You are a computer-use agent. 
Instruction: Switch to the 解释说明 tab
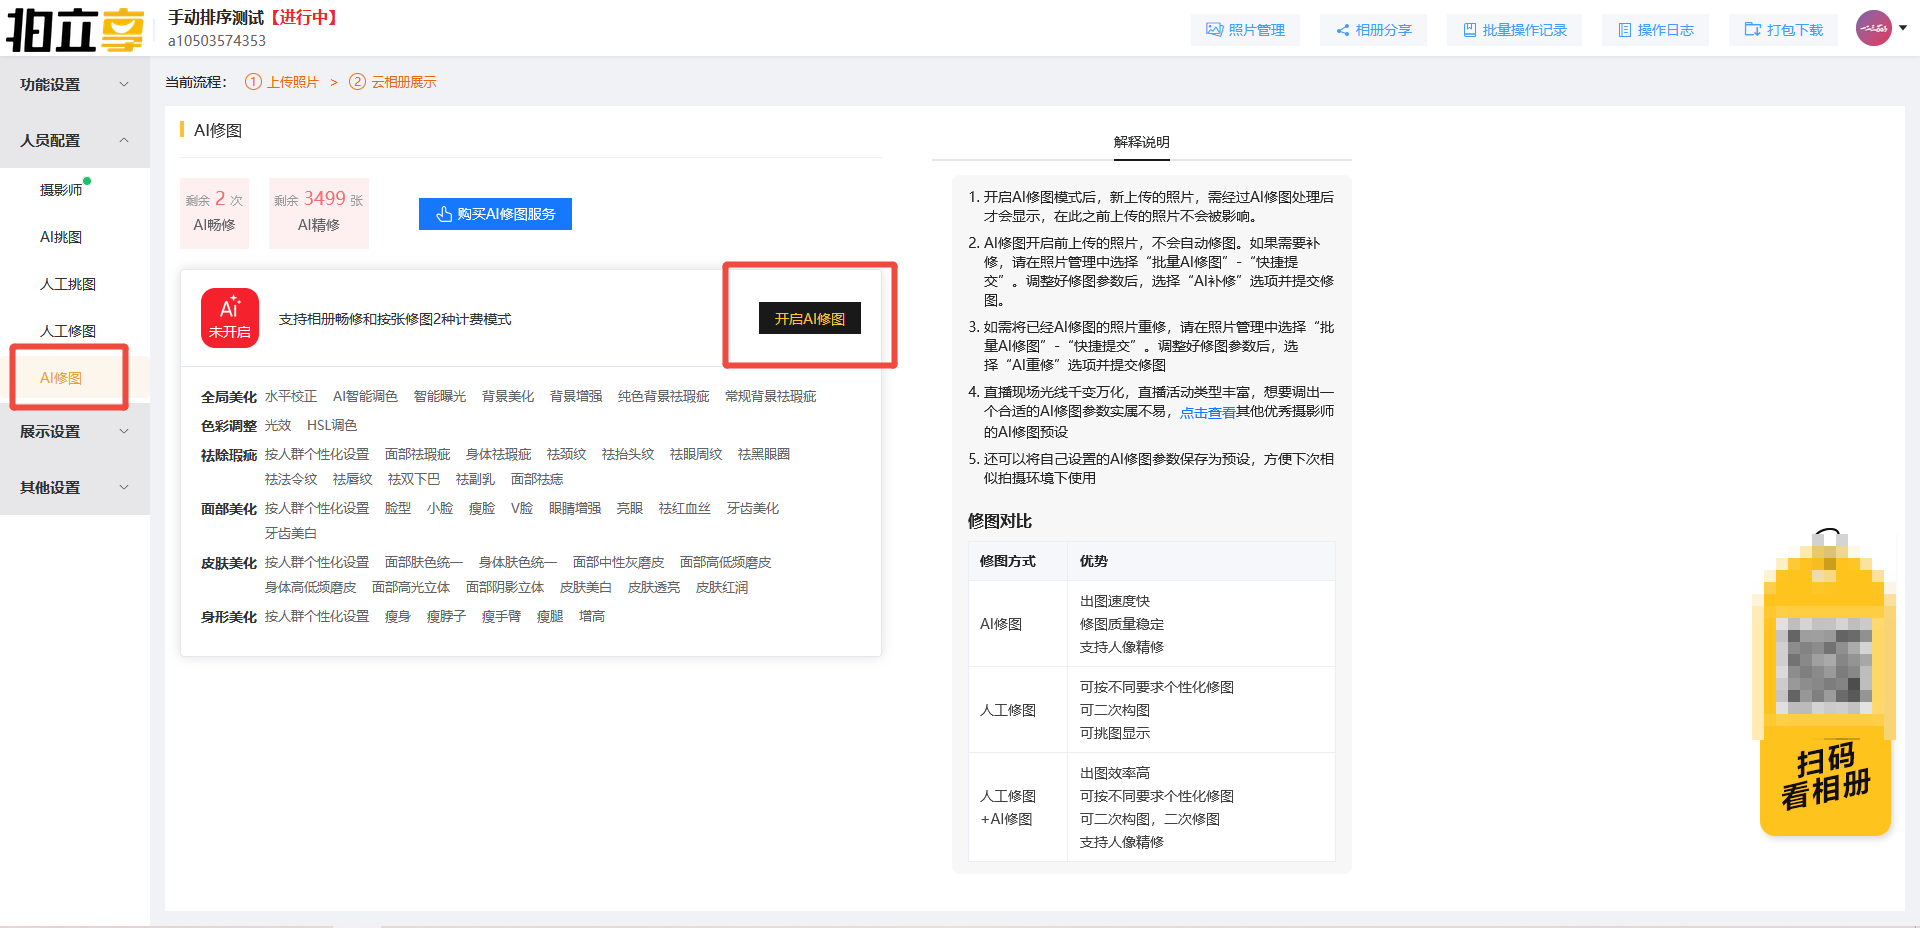click(x=1141, y=142)
